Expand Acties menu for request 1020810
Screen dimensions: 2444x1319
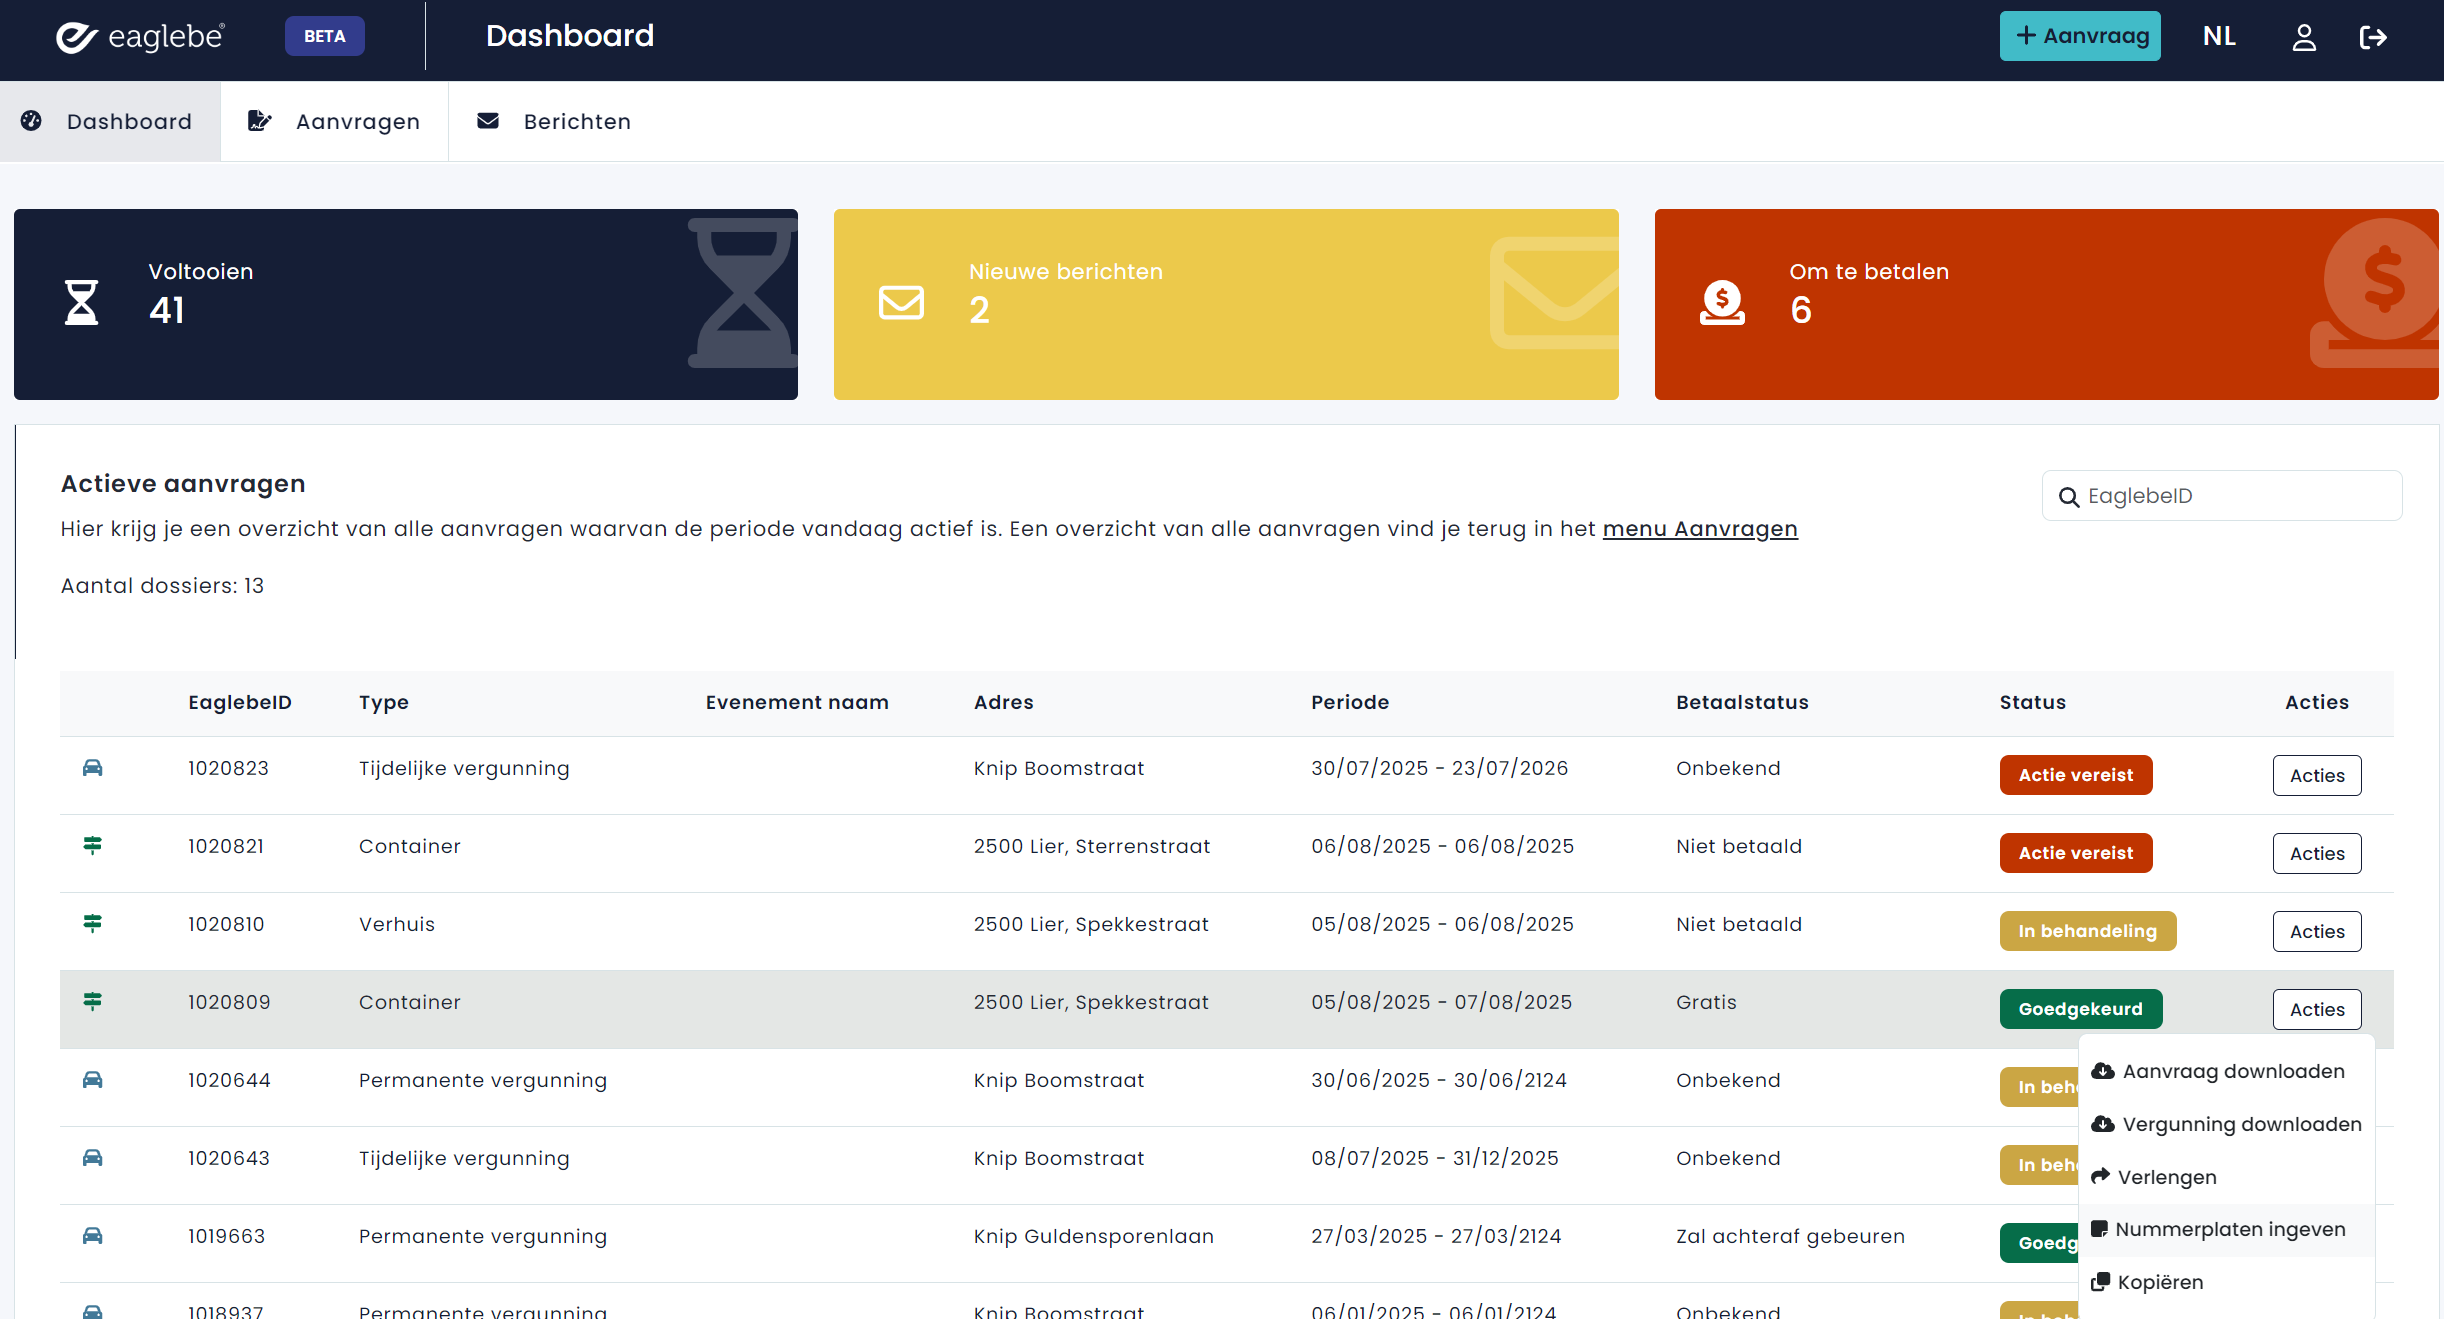[x=2316, y=932]
